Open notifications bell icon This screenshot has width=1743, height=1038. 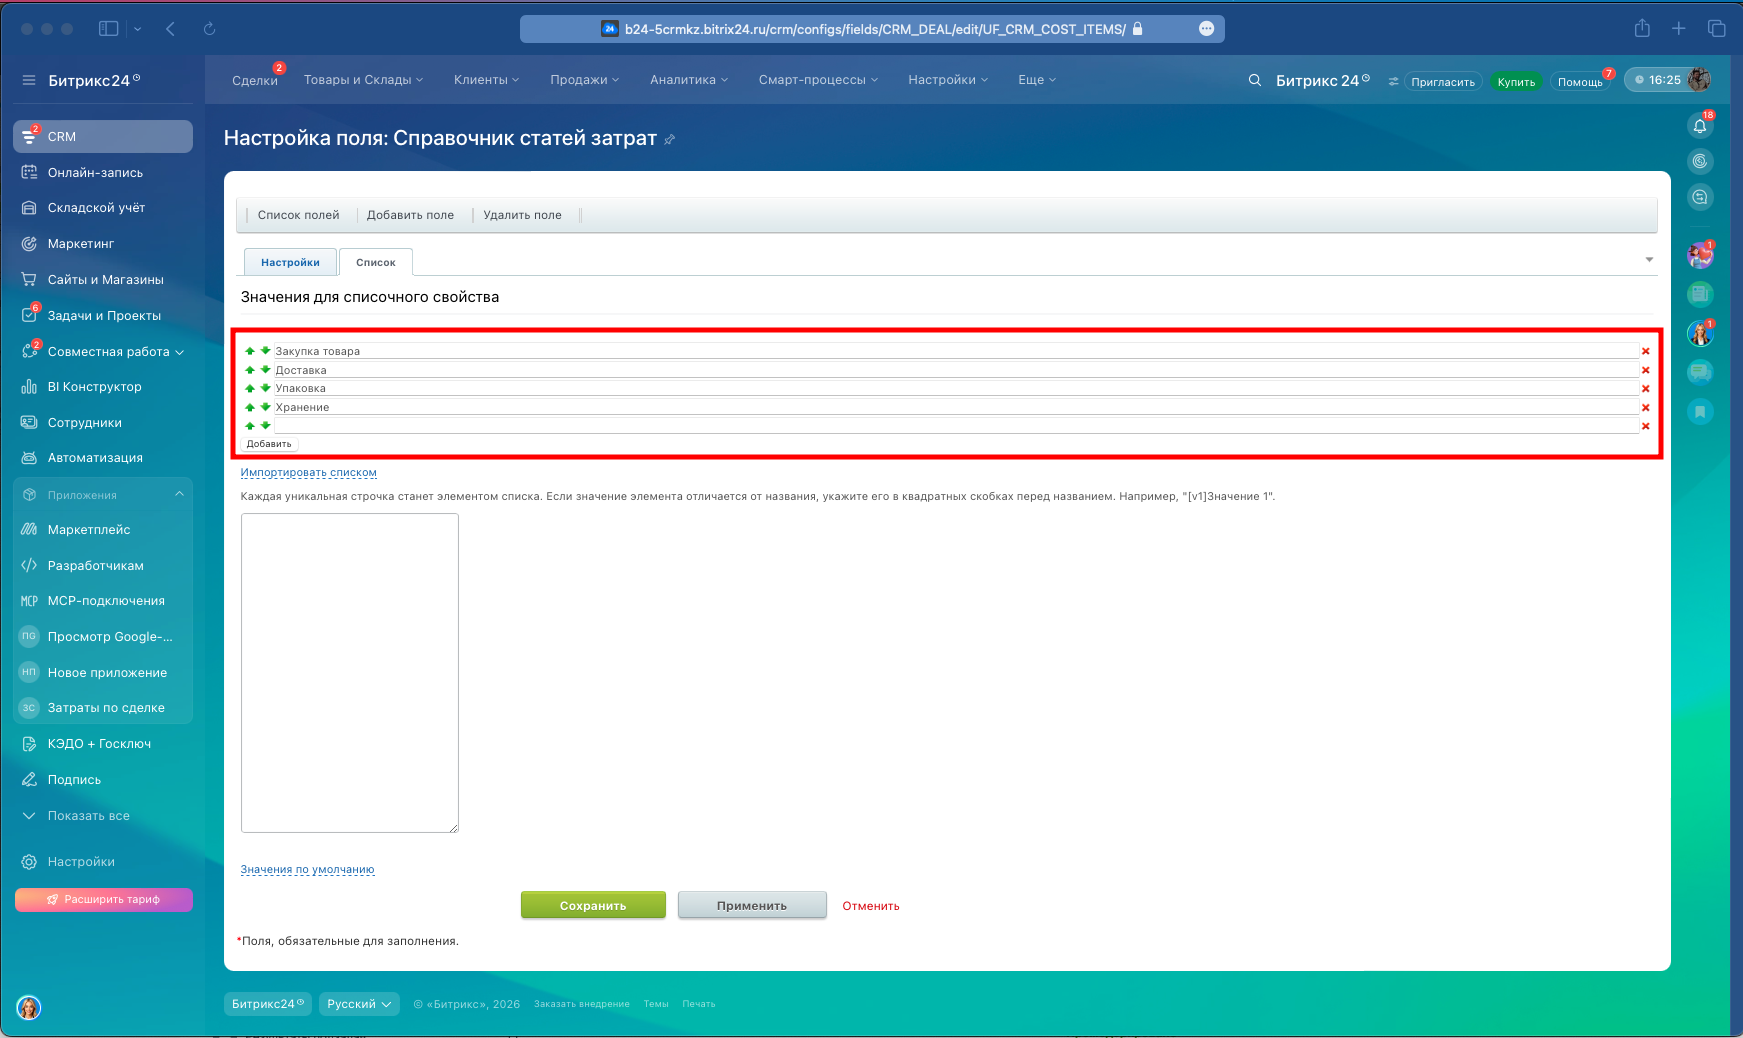1700,126
